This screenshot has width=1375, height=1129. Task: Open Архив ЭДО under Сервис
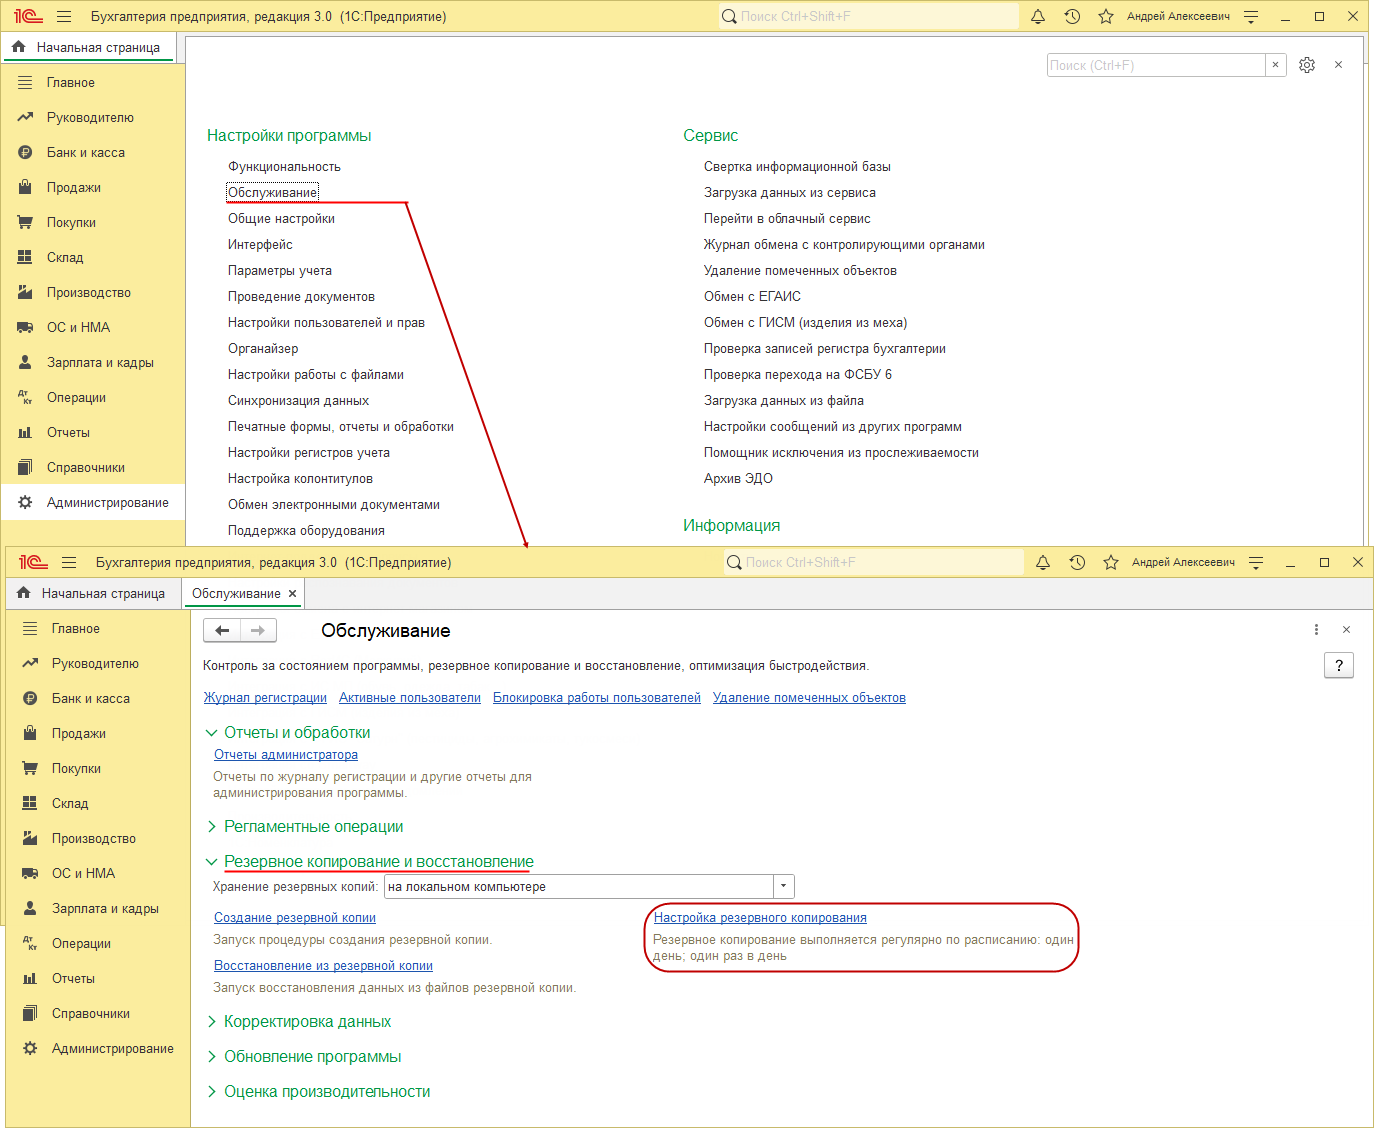(738, 479)
